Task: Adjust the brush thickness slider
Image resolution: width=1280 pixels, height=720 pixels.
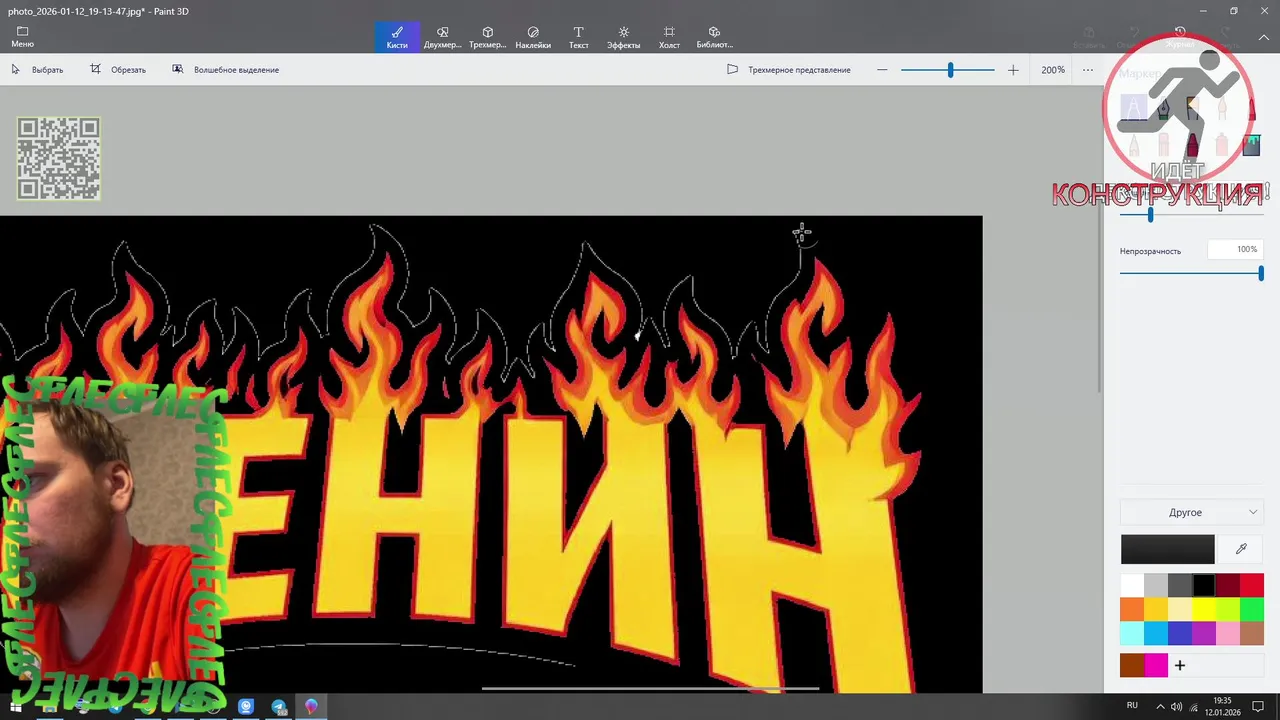Action: pos(1150,214)
